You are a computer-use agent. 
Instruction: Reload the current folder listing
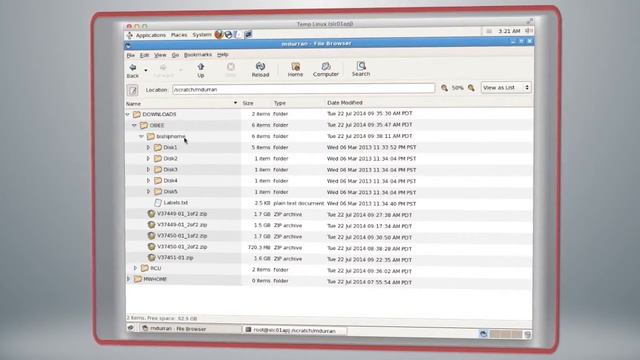click(260, 70)
